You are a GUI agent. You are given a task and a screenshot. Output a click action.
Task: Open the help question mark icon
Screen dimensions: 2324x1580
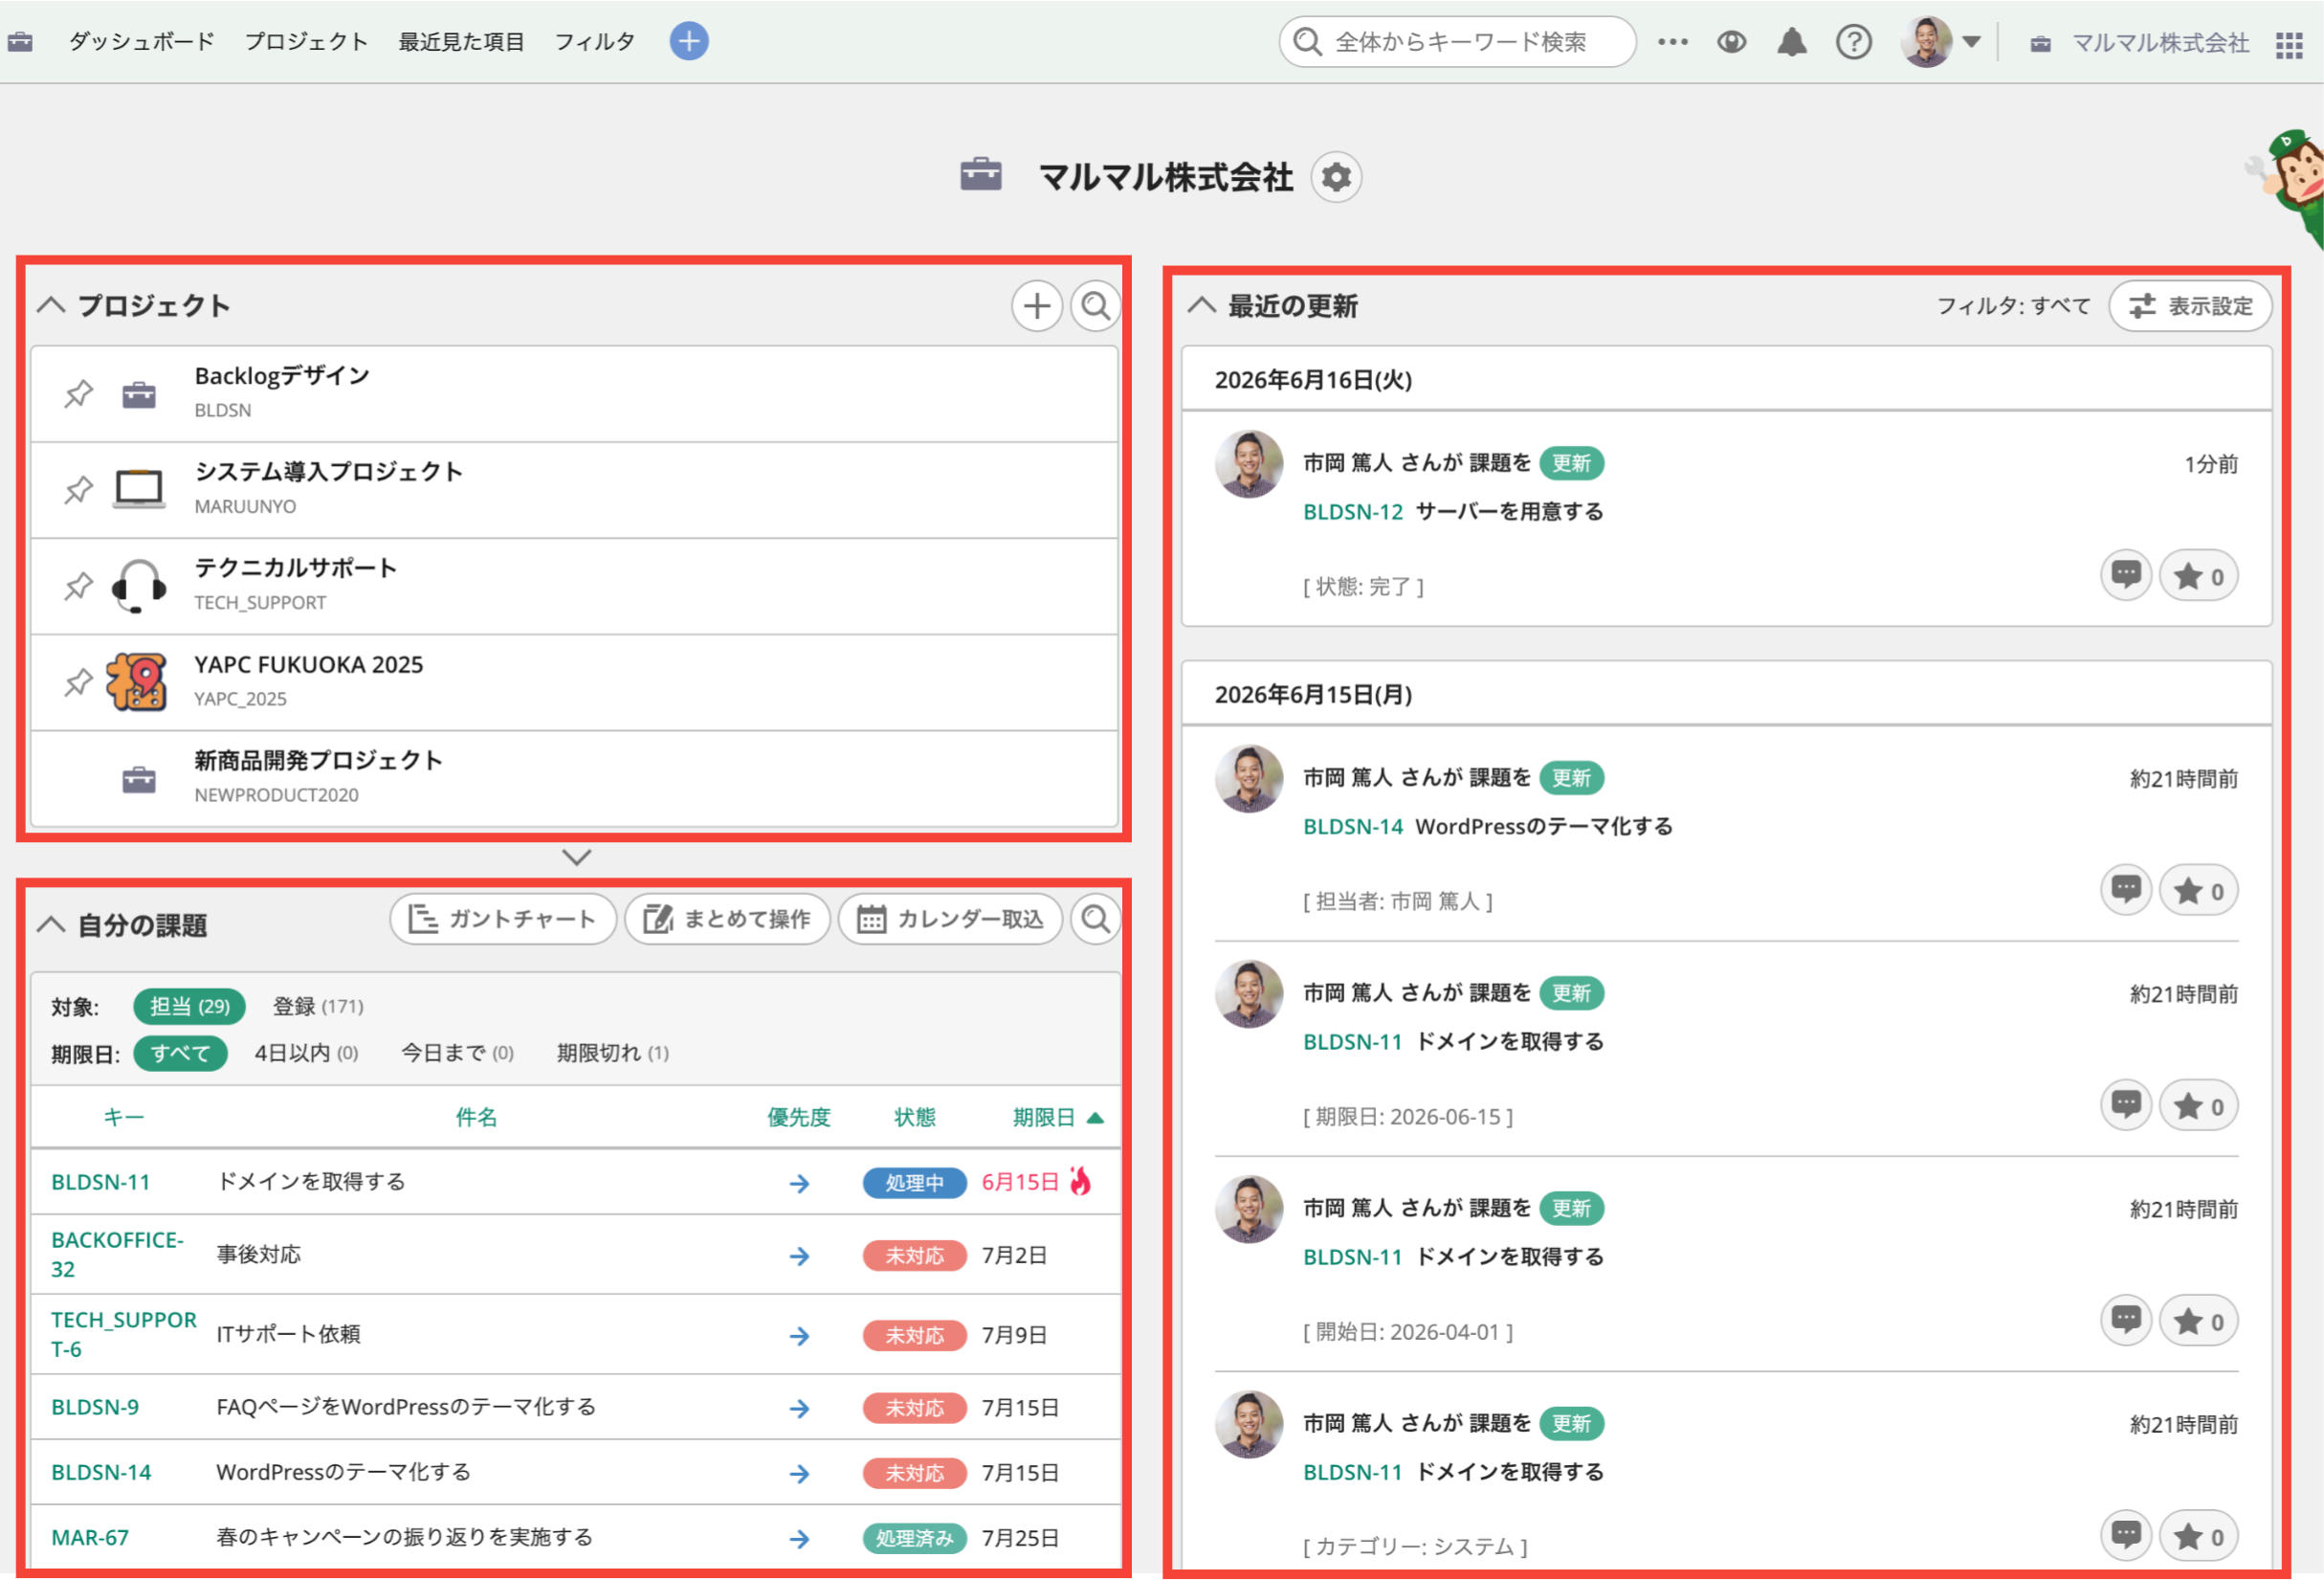point(1853,42)
